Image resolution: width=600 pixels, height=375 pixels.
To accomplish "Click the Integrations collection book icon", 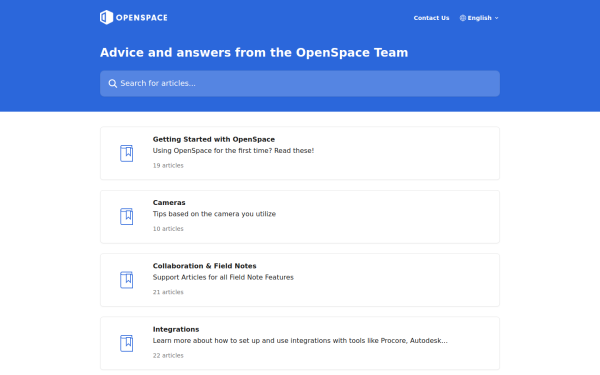I will [x=127, y=343].
